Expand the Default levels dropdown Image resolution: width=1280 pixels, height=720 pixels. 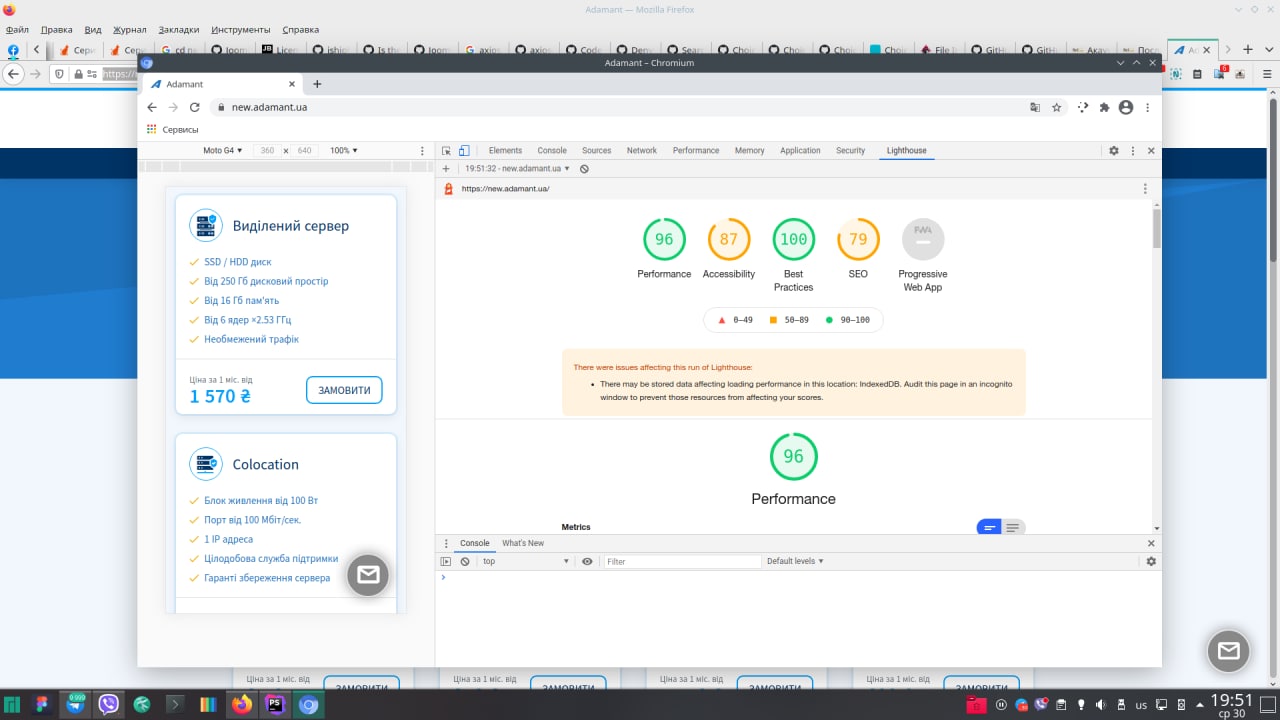point(795,562)
